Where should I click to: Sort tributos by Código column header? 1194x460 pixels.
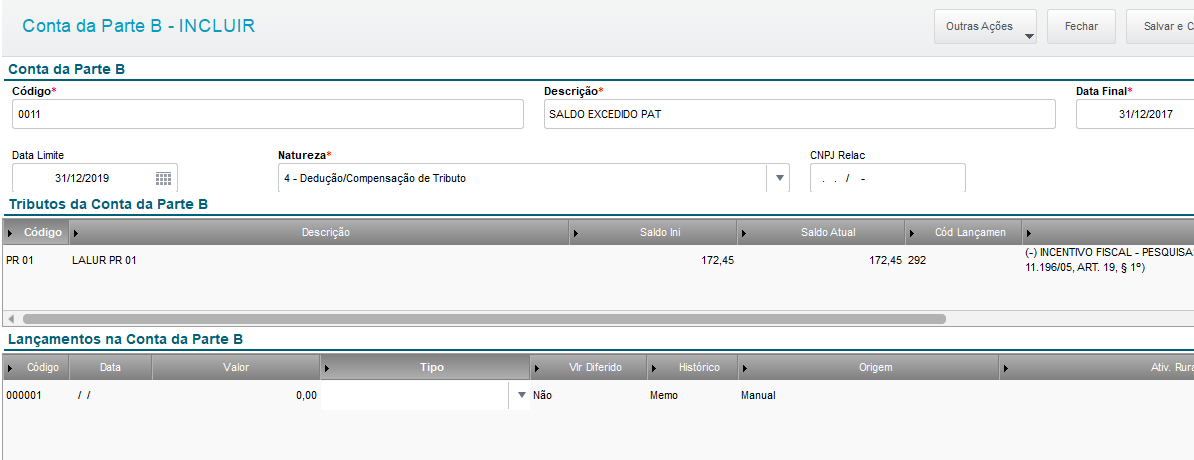(36, 232)
